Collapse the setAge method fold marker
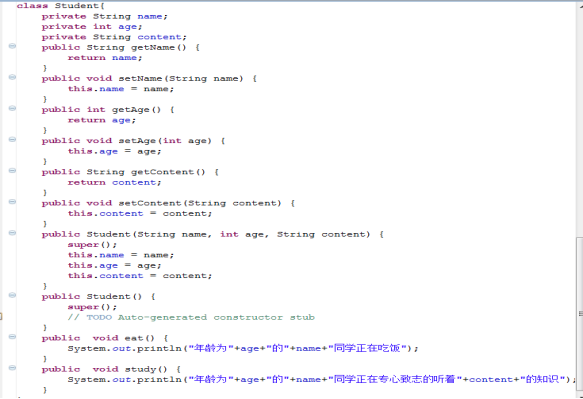Image resolution: width=583 pixels, height=399 pixels. click(x=12, y=139)
